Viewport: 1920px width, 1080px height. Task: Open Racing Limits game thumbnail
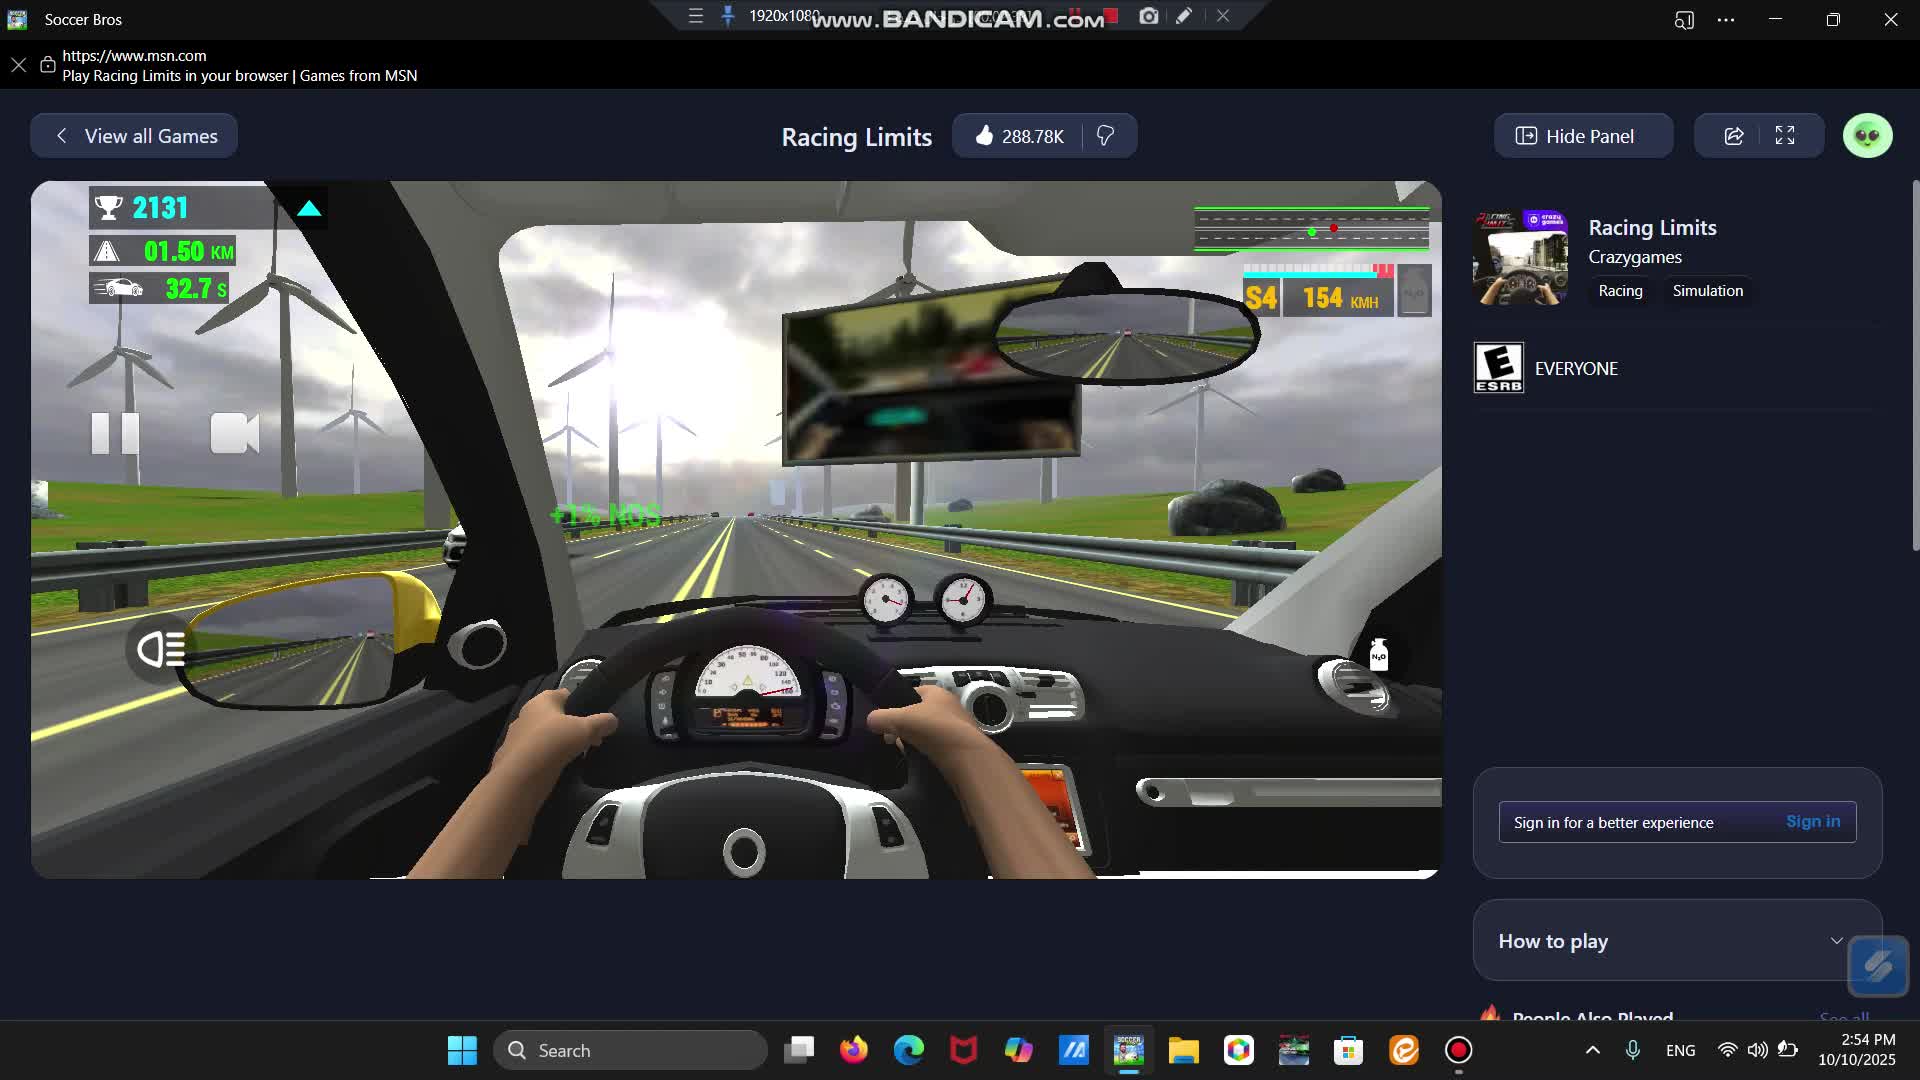[x=1520, y=258]
